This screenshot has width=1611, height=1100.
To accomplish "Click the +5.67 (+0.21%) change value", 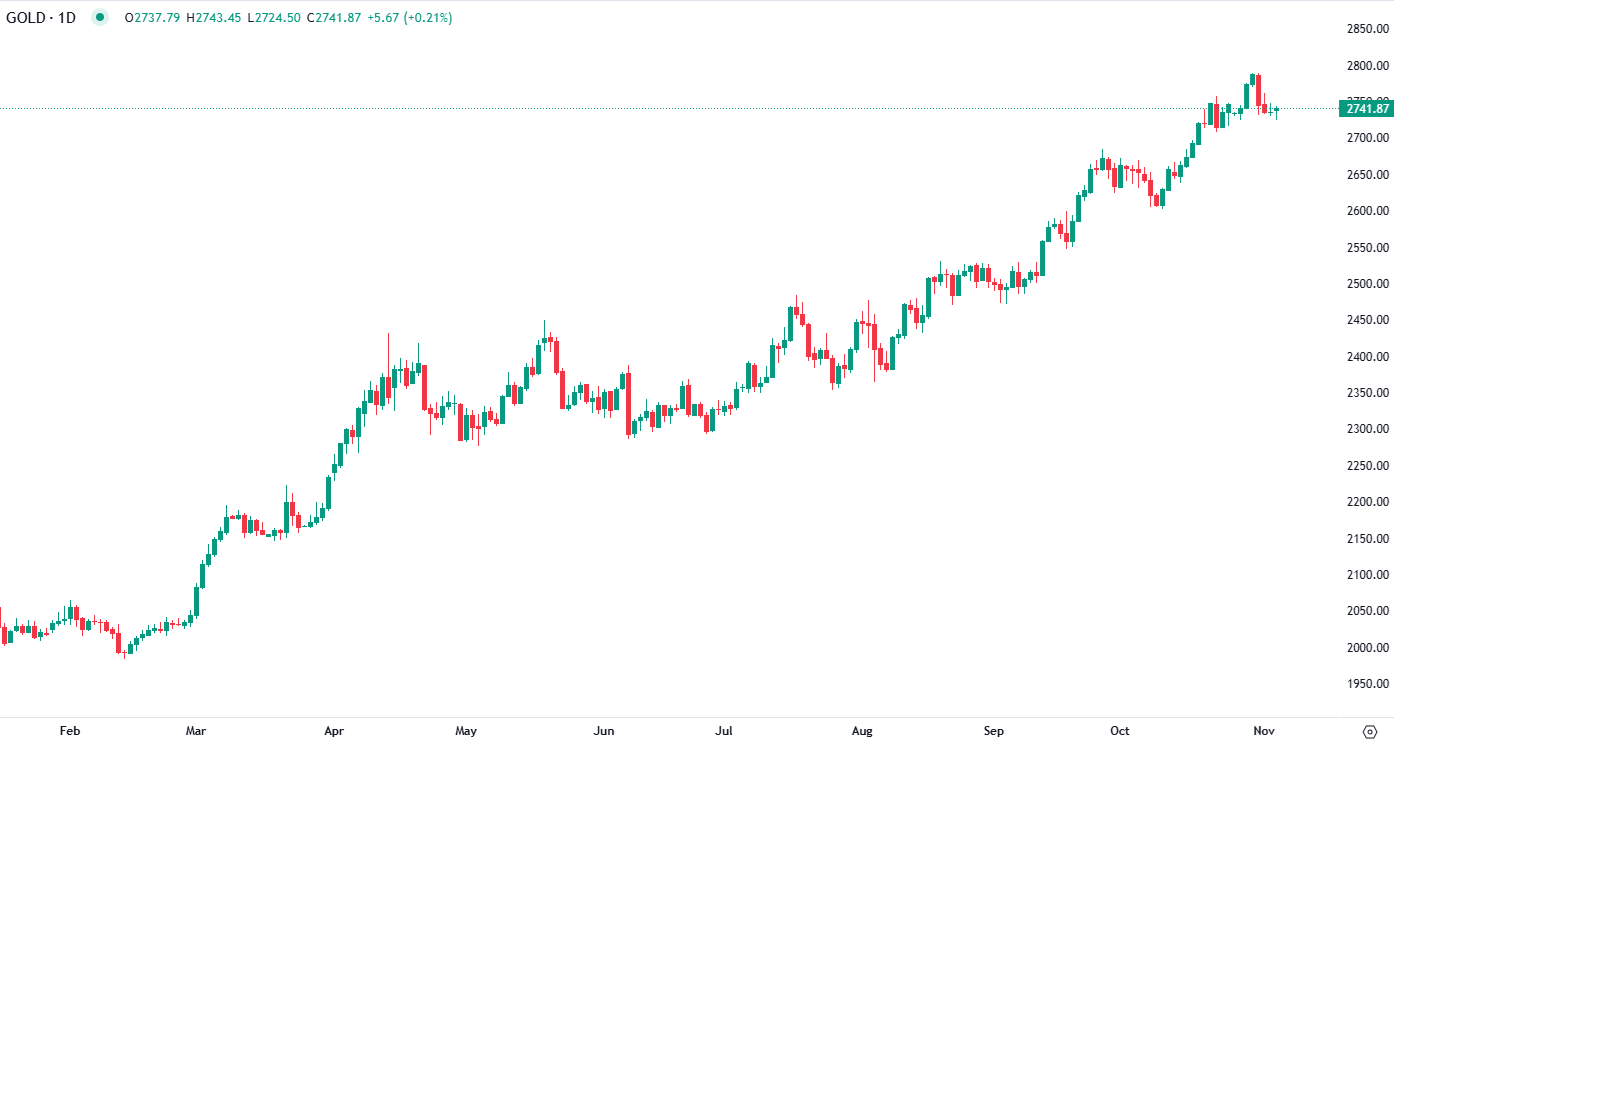I will click(410, 18).
